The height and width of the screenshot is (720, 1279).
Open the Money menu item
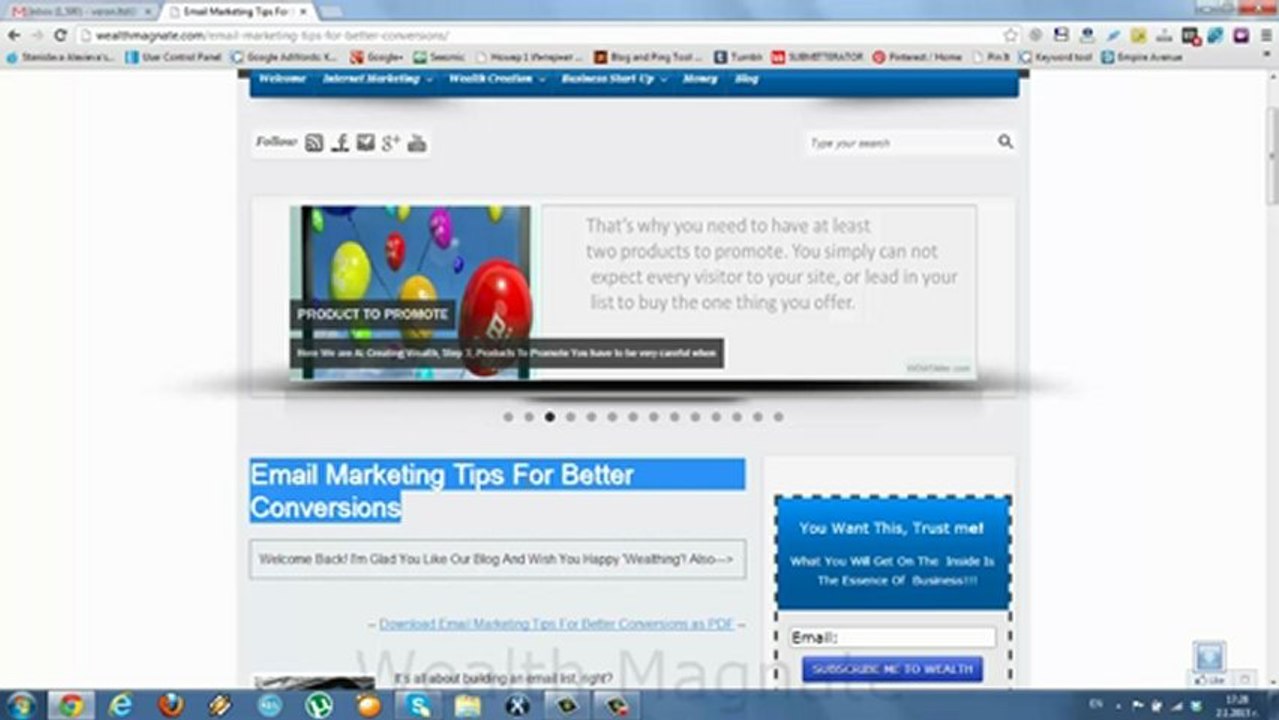700,79
